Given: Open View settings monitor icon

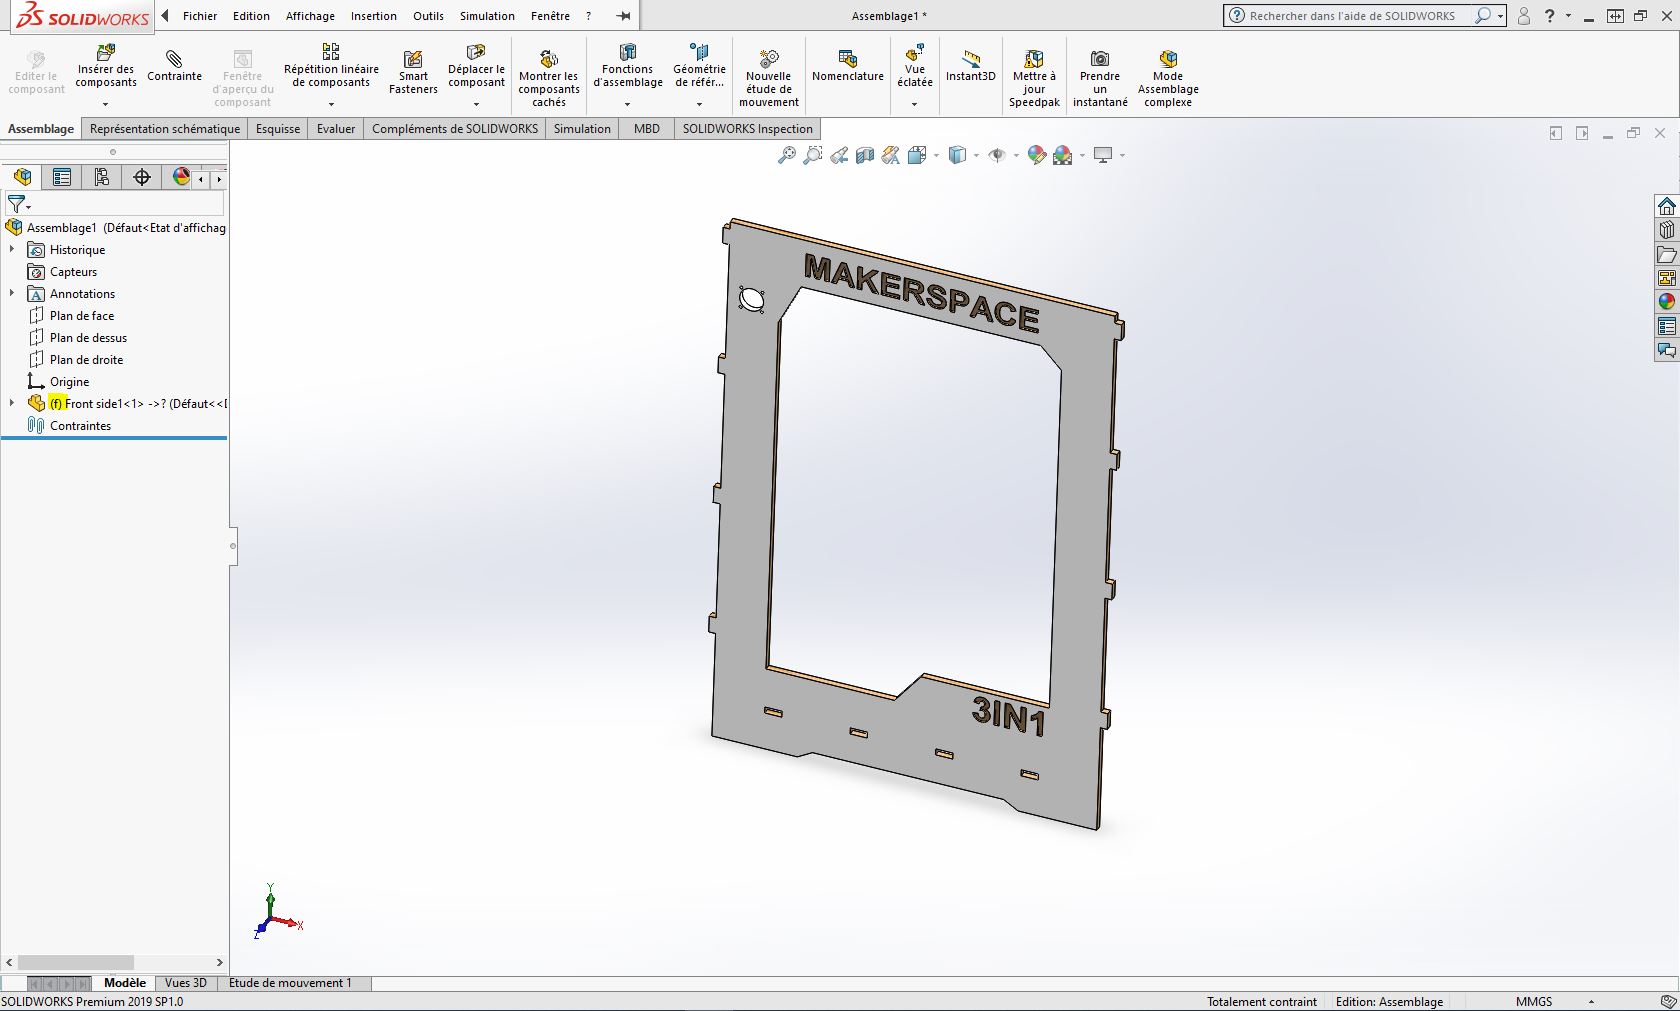Looking at the screenshot, I should [1103, 155].
